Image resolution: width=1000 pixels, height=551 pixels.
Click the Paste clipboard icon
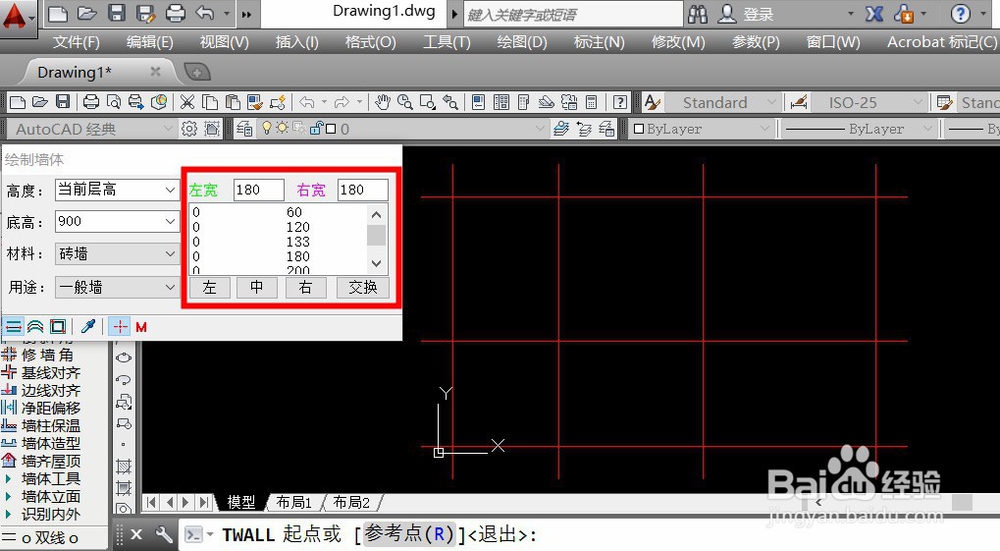[x=233, y=102]
